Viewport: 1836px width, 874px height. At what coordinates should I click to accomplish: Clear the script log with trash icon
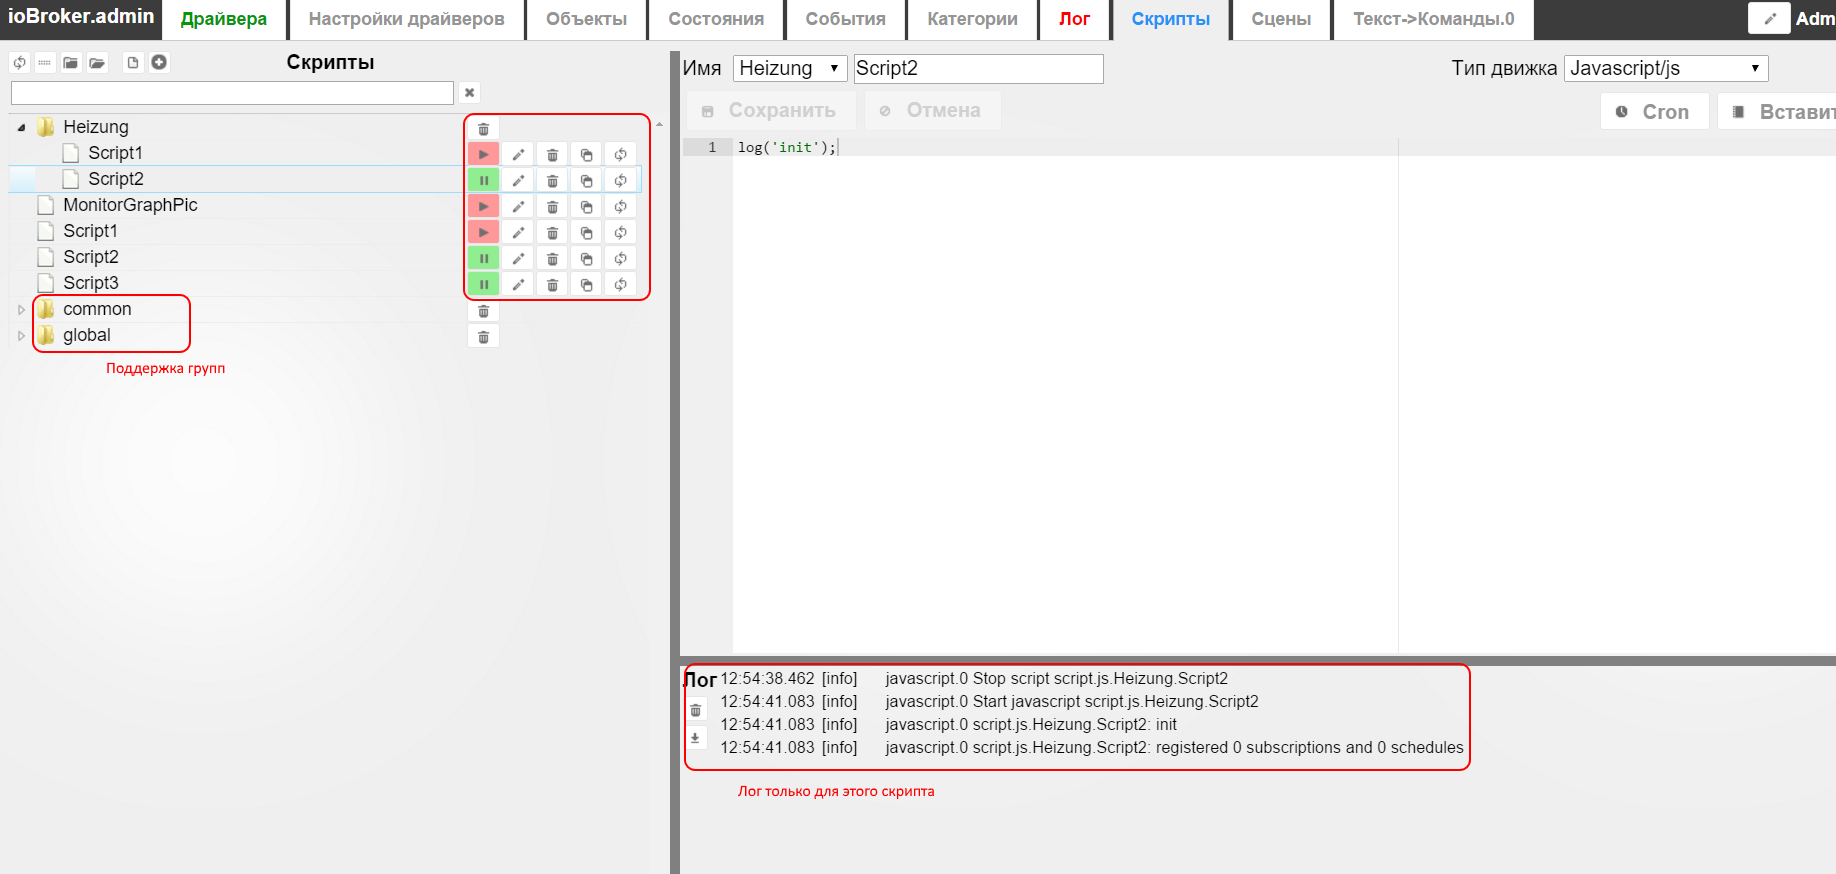(x=696, y=710)
